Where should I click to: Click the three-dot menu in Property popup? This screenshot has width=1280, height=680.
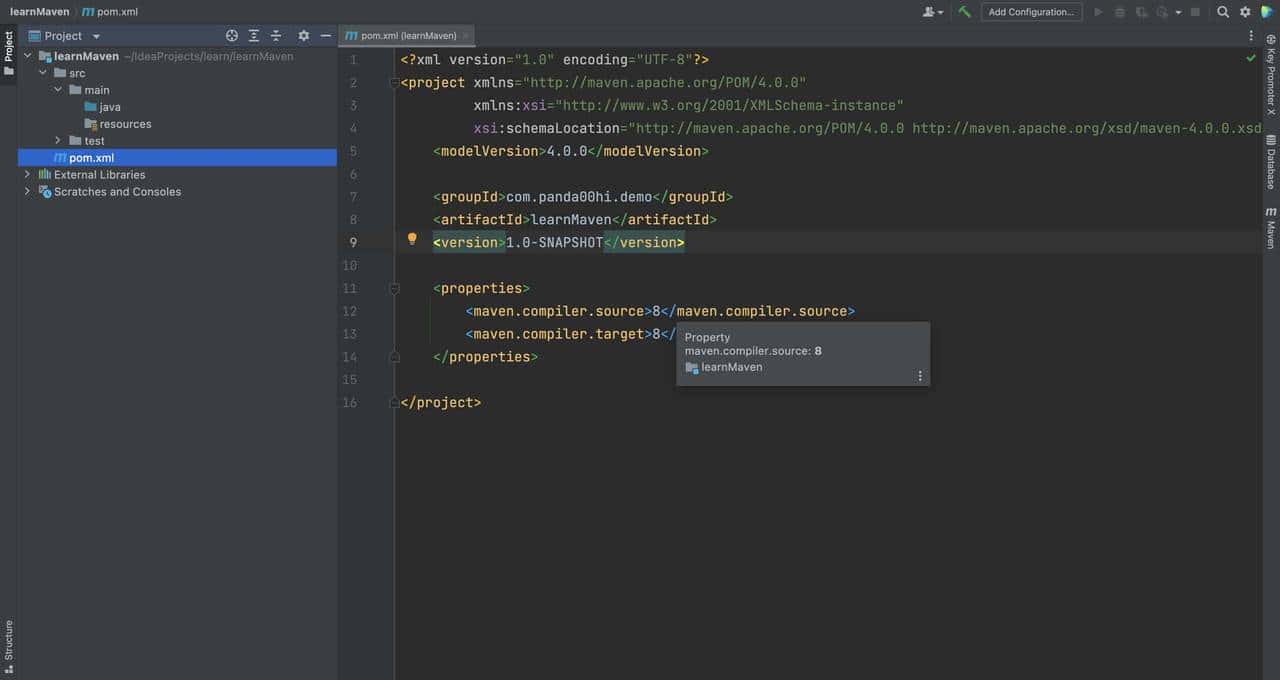[920, 376]
